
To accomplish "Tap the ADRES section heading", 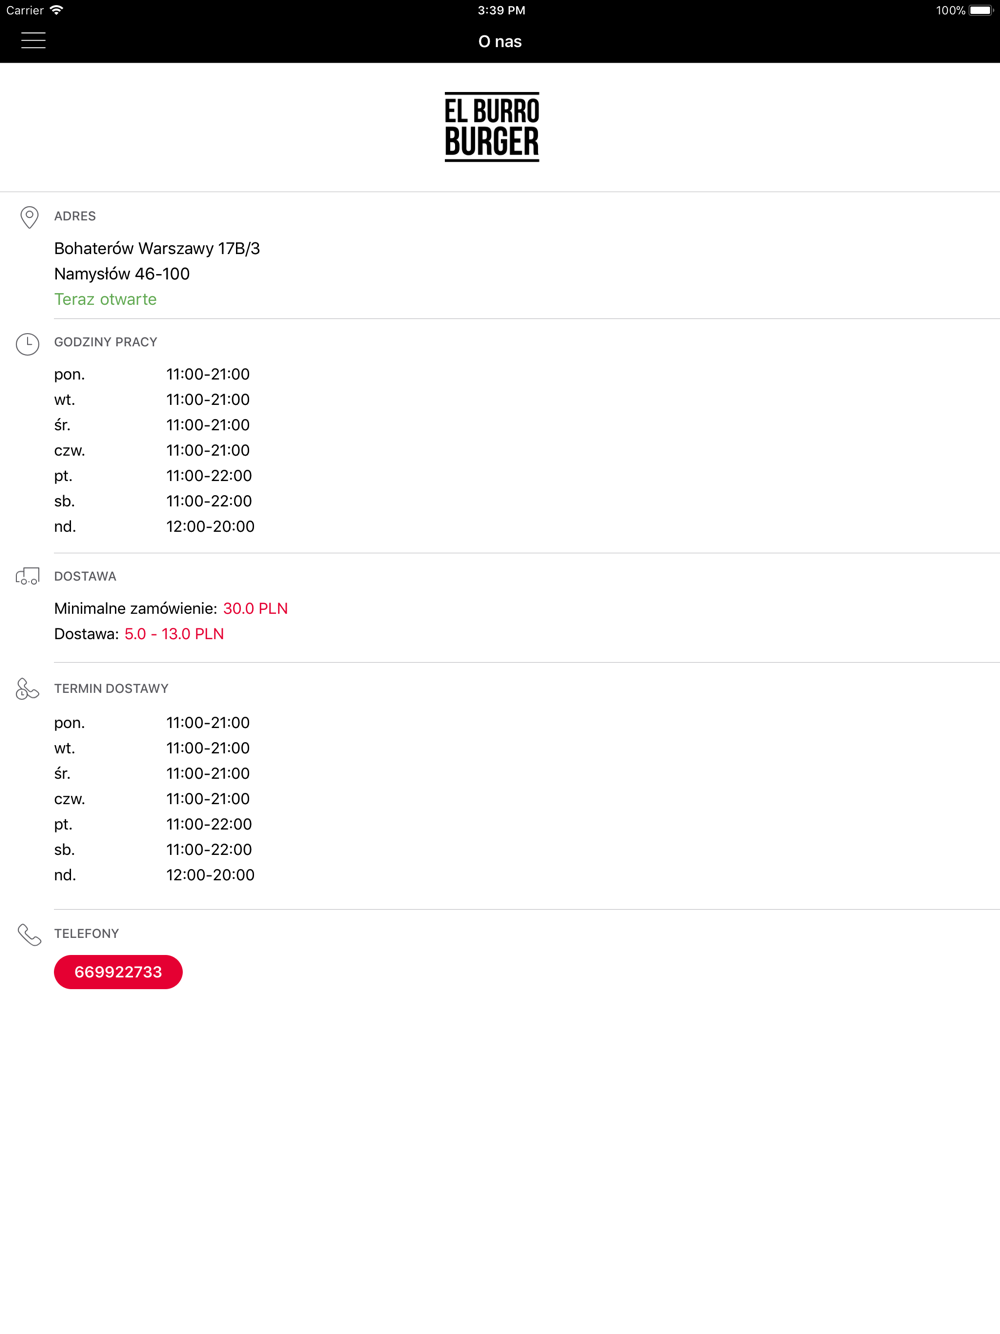I will pyautogui.click(x=75, y=216).
